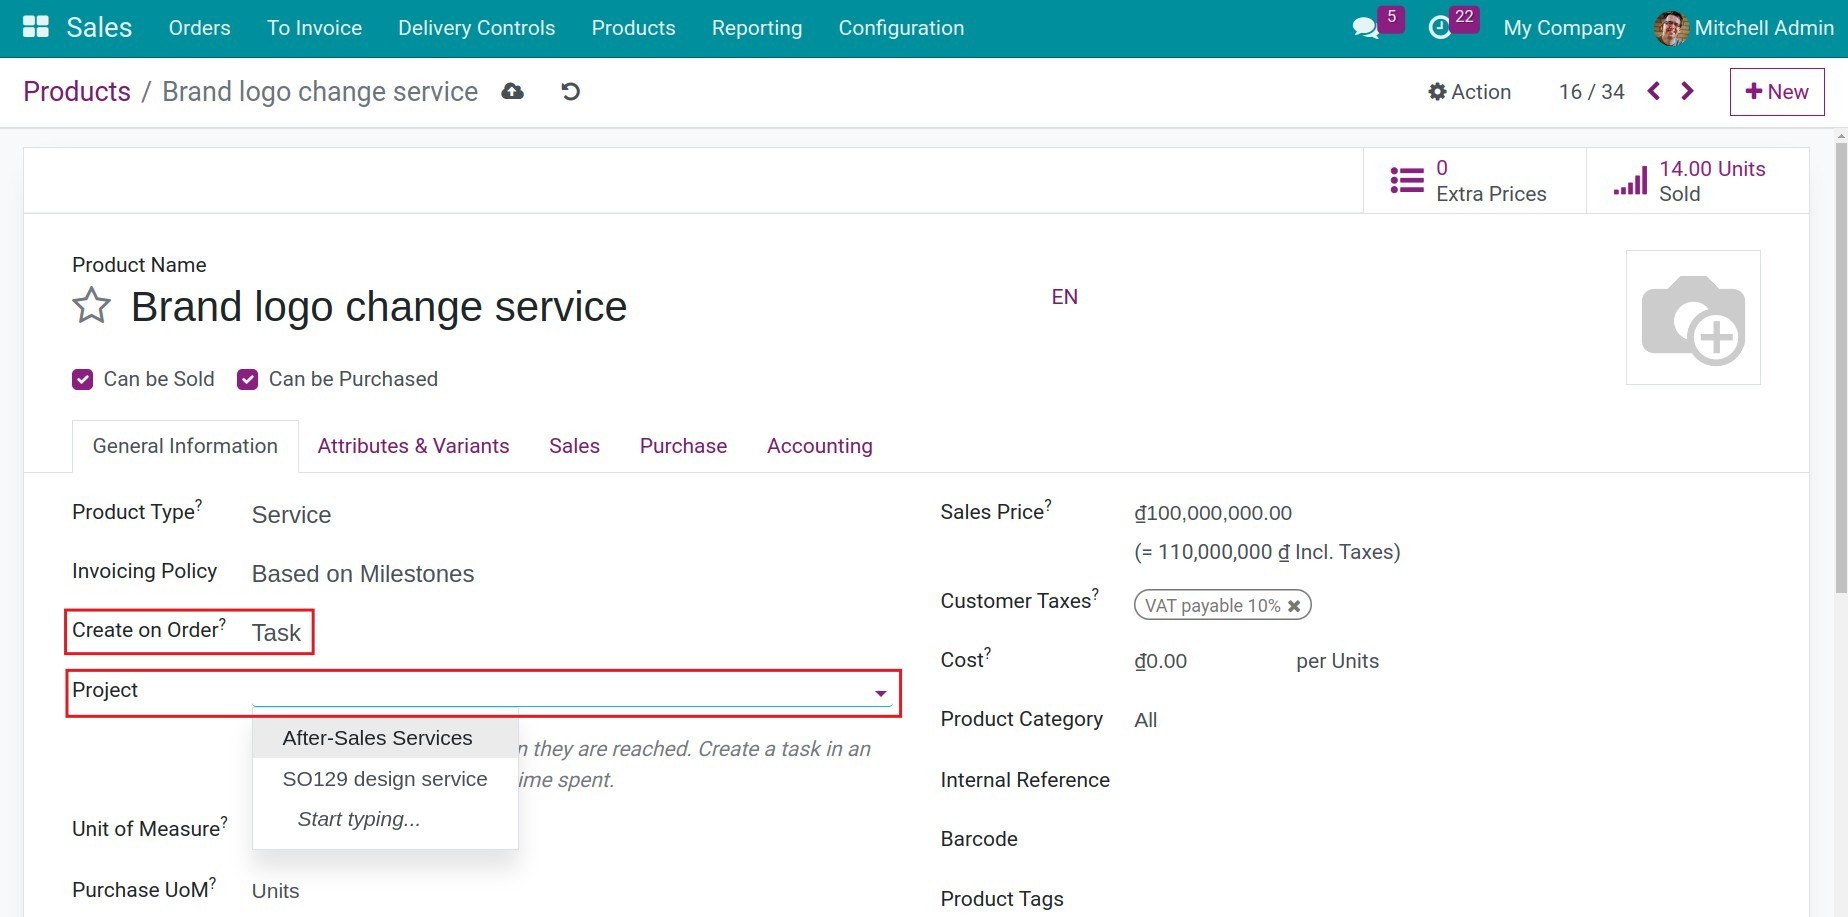Open the Project dropdown arrow

(879, 691)
